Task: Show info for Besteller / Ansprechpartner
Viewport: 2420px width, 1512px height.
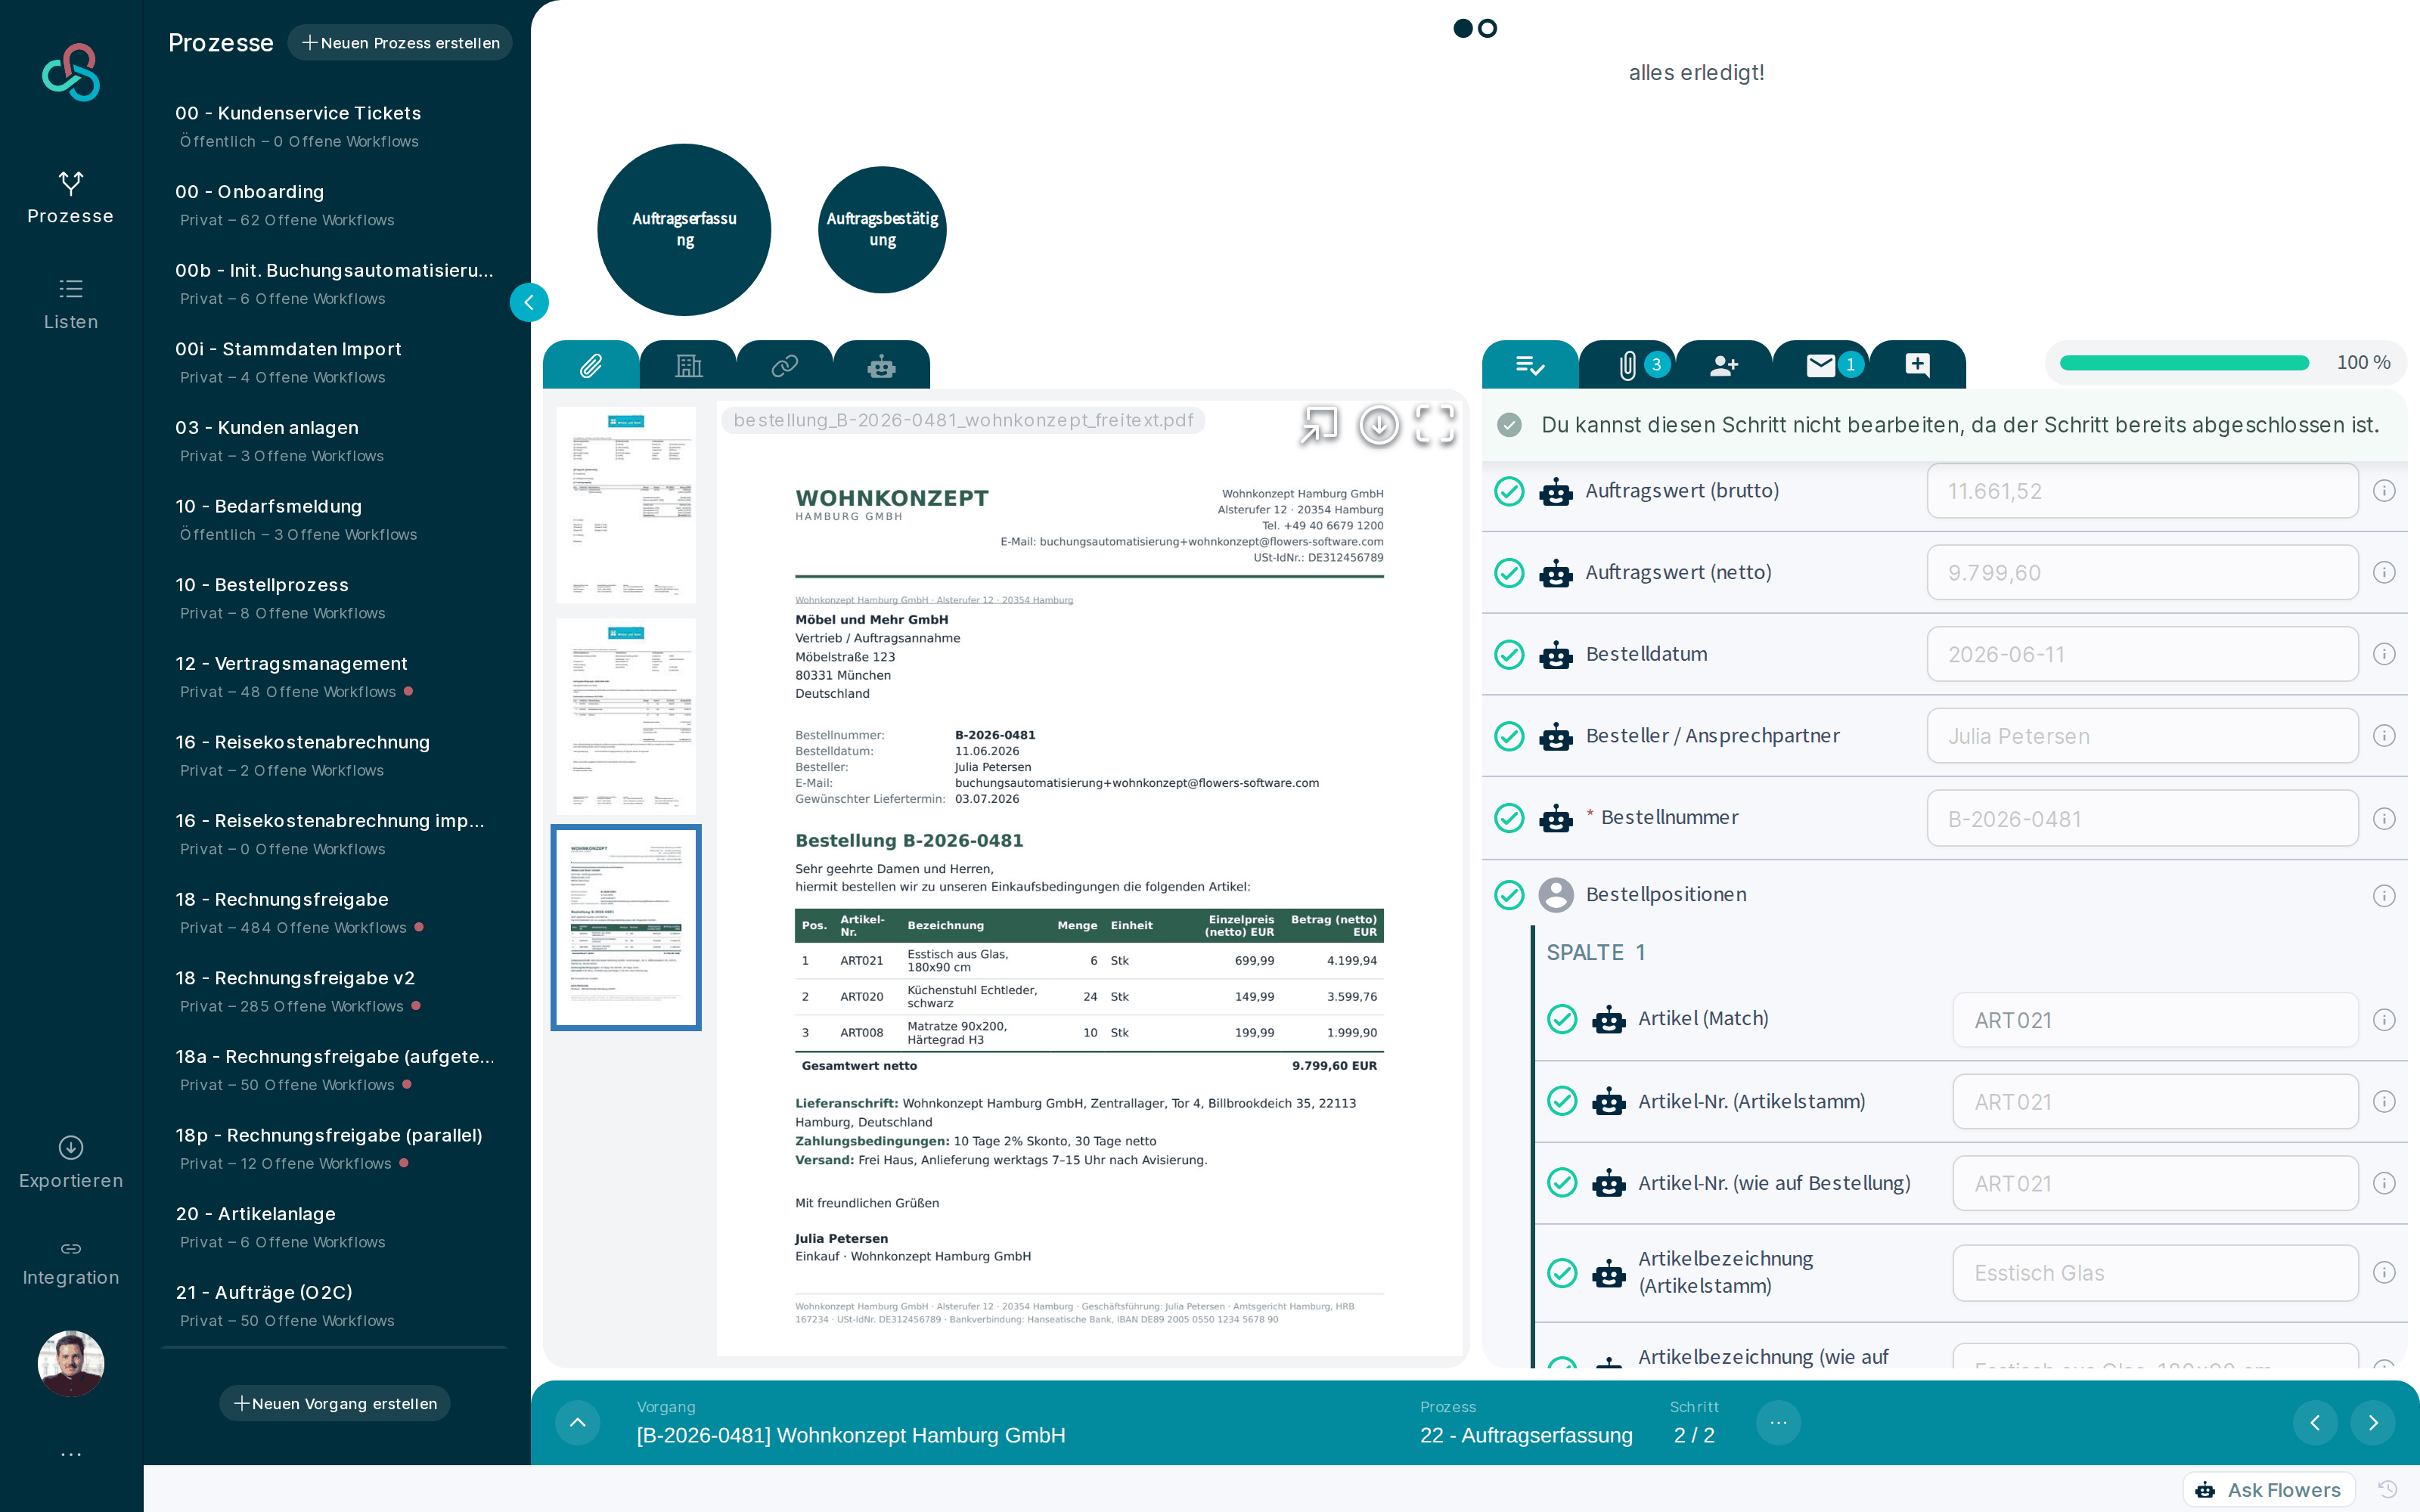Action: tap(2384, 736)
